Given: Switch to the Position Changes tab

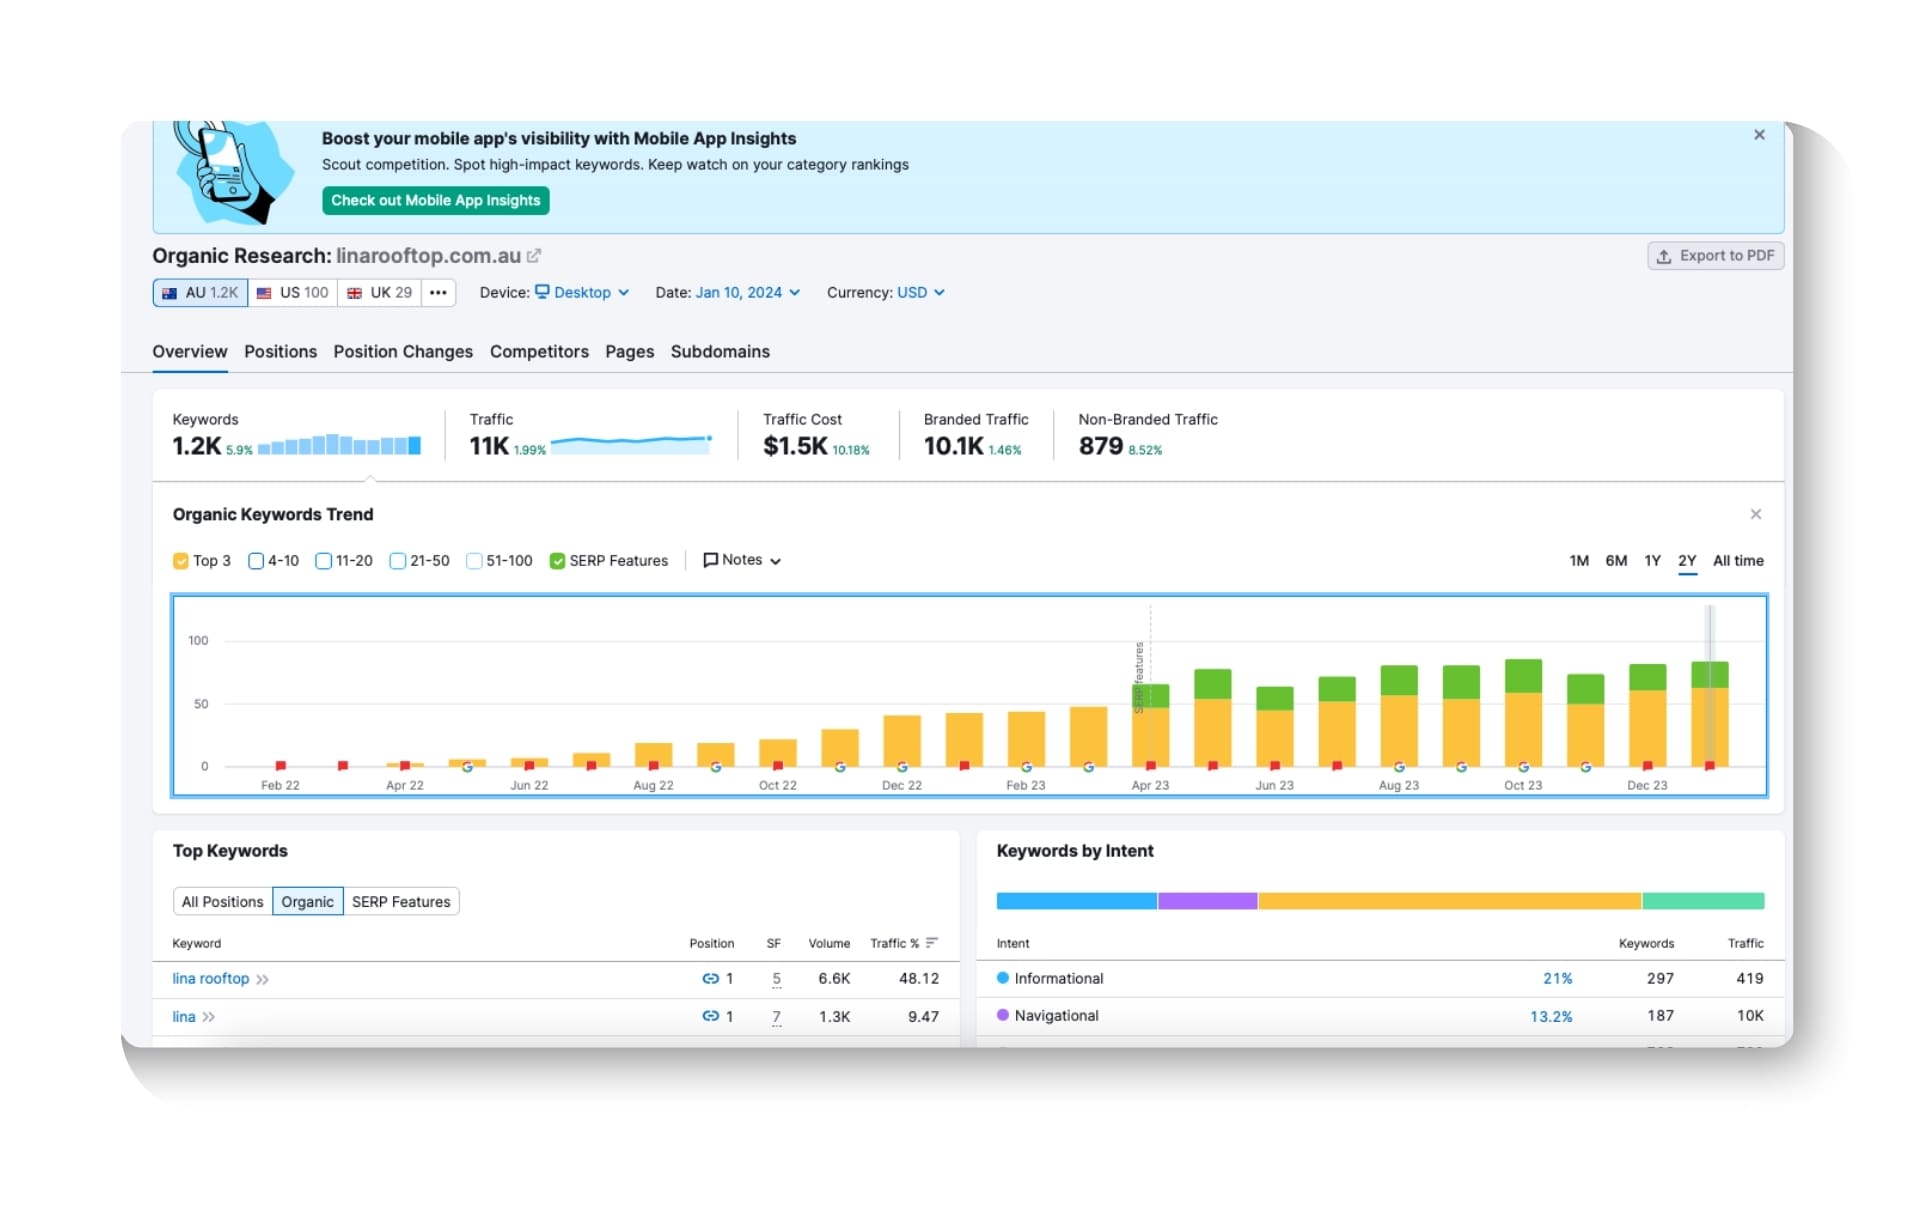Looking at the screenshot, I should (403, 352).
